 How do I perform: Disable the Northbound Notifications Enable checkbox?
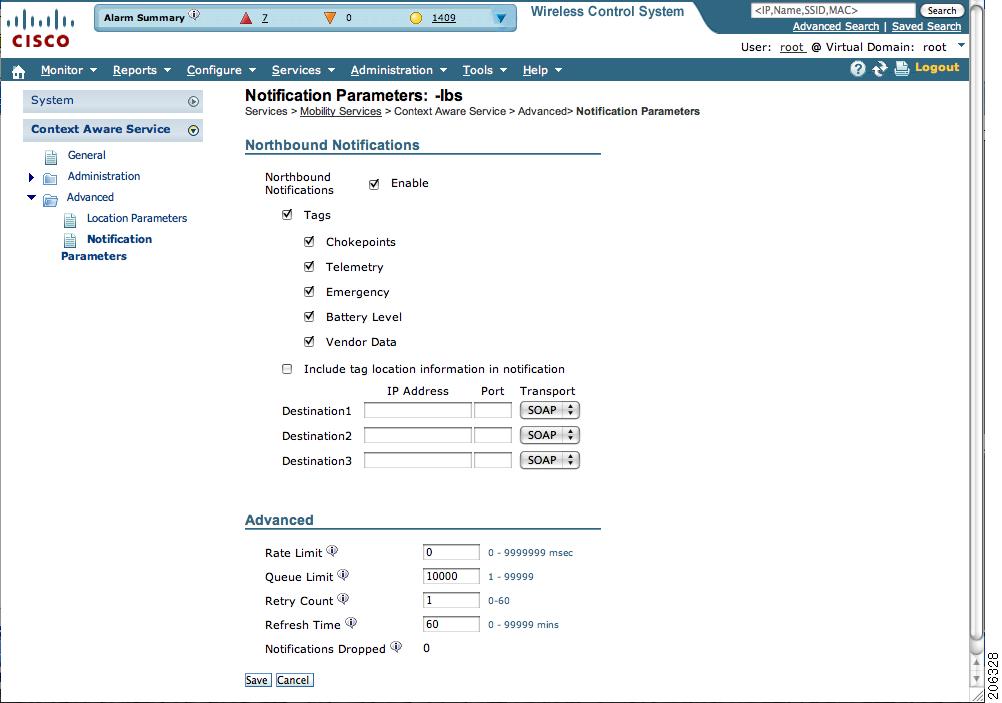point(374,183)
